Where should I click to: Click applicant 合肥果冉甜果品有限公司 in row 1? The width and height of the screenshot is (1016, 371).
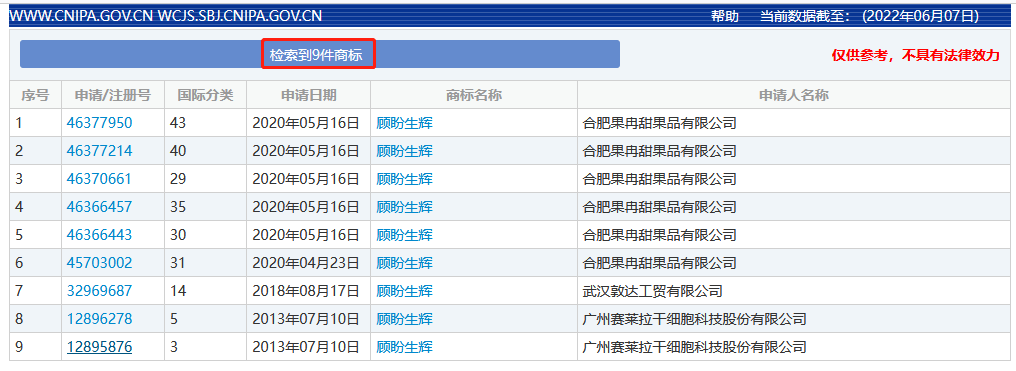pyautogui.click(x=660, y=123)
